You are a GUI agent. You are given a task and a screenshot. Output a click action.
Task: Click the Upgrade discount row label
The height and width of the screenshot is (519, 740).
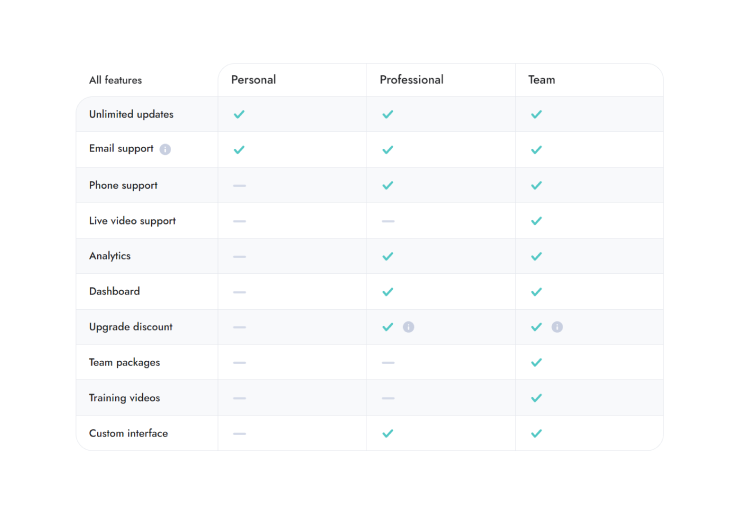[130, 327]
